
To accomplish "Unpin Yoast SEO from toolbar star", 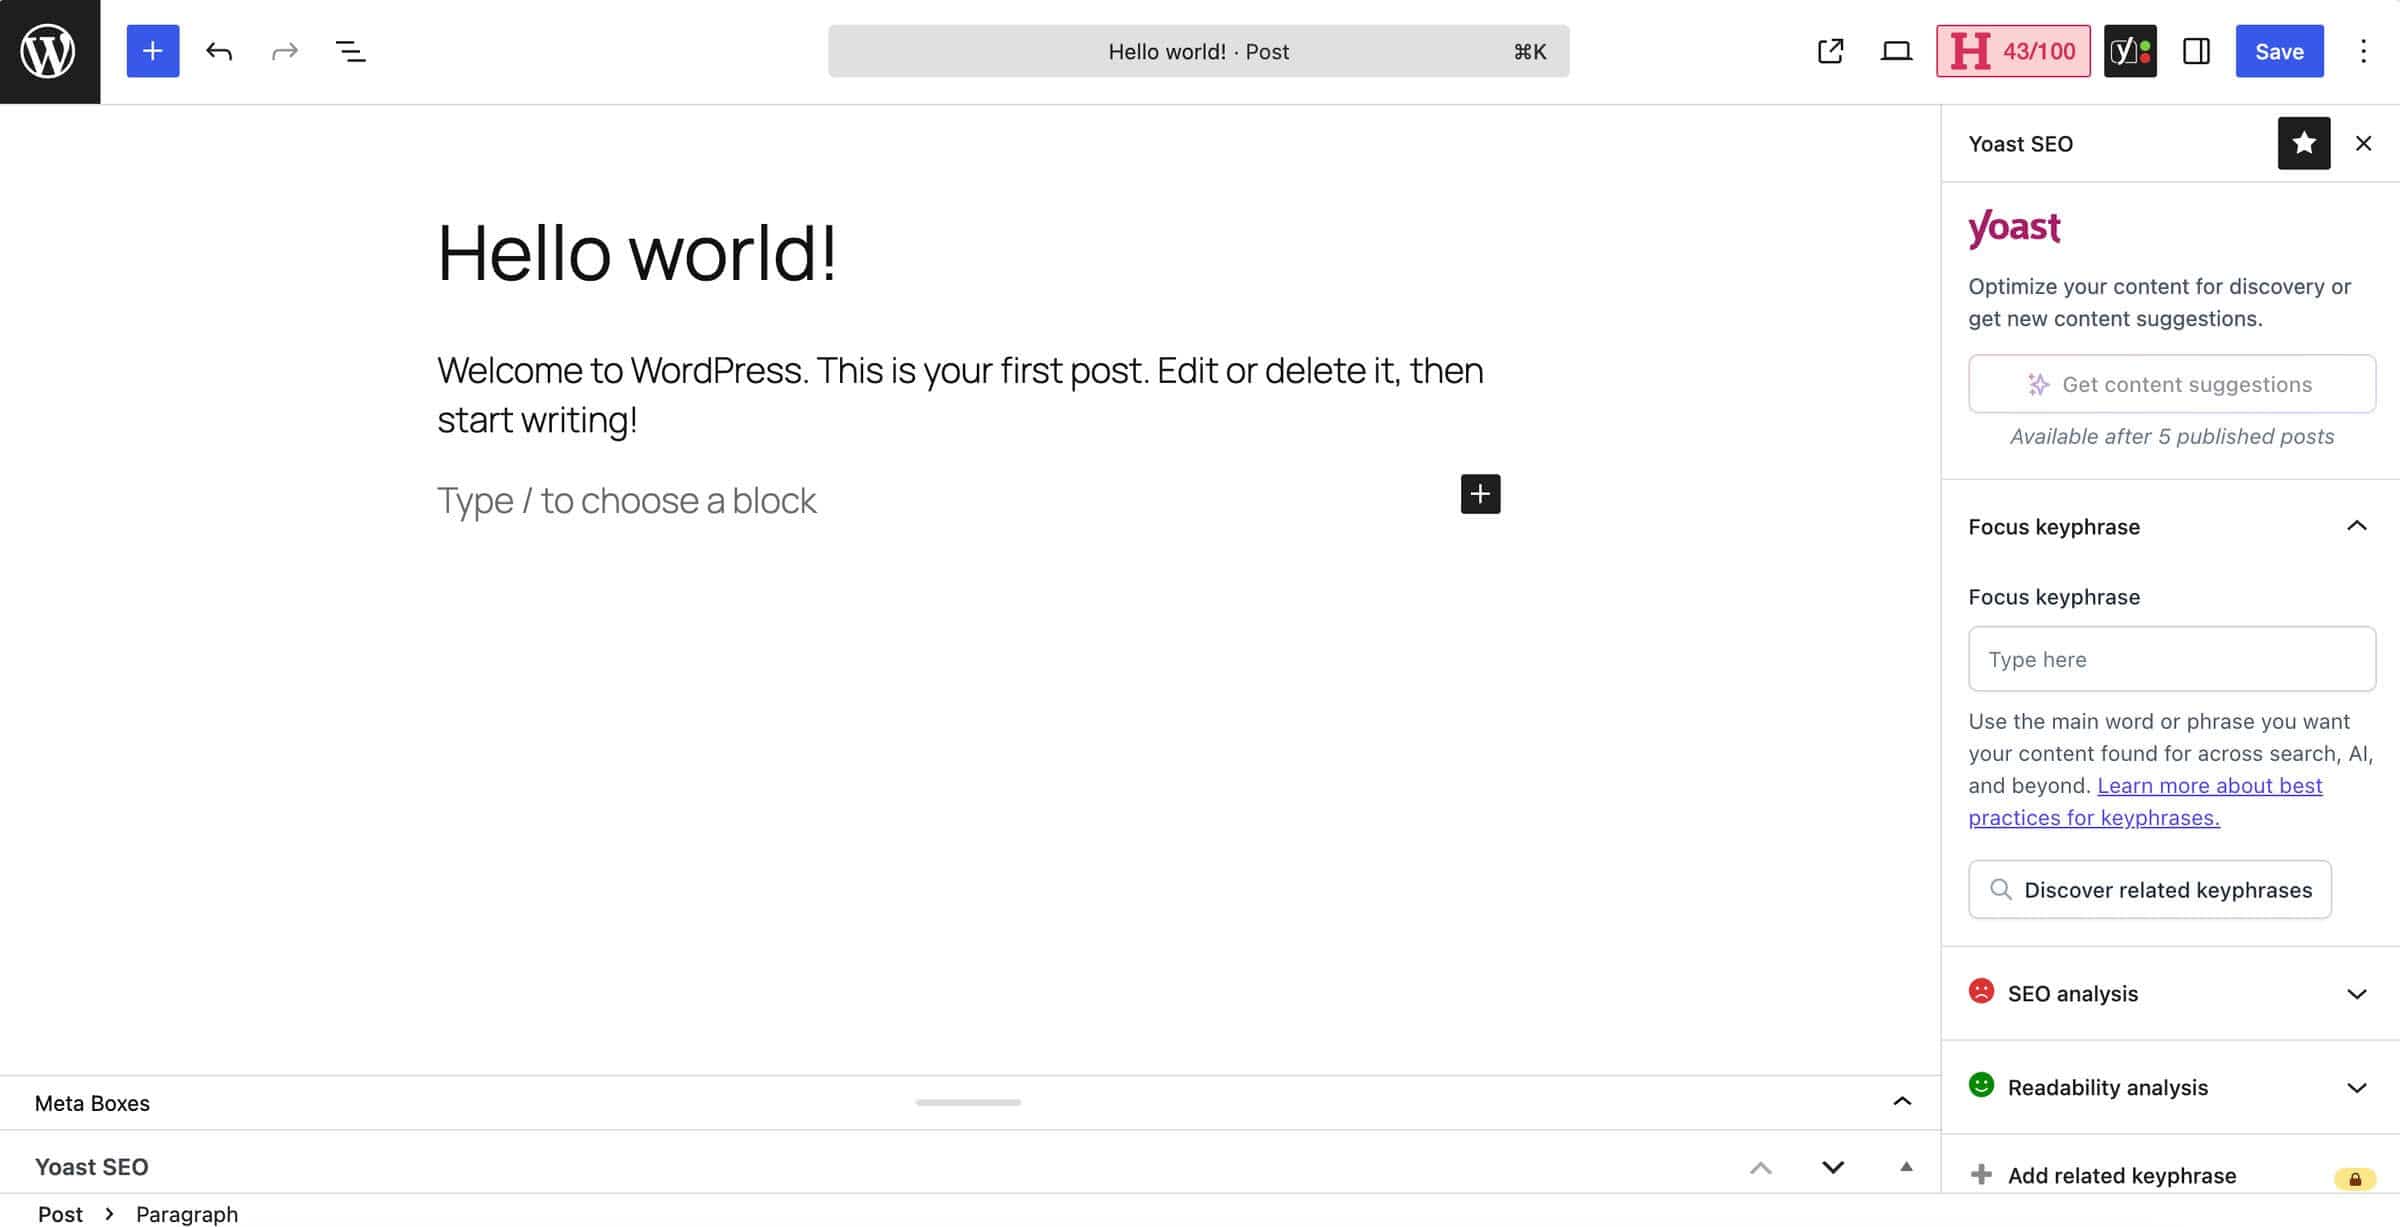I will point(2304,143).
